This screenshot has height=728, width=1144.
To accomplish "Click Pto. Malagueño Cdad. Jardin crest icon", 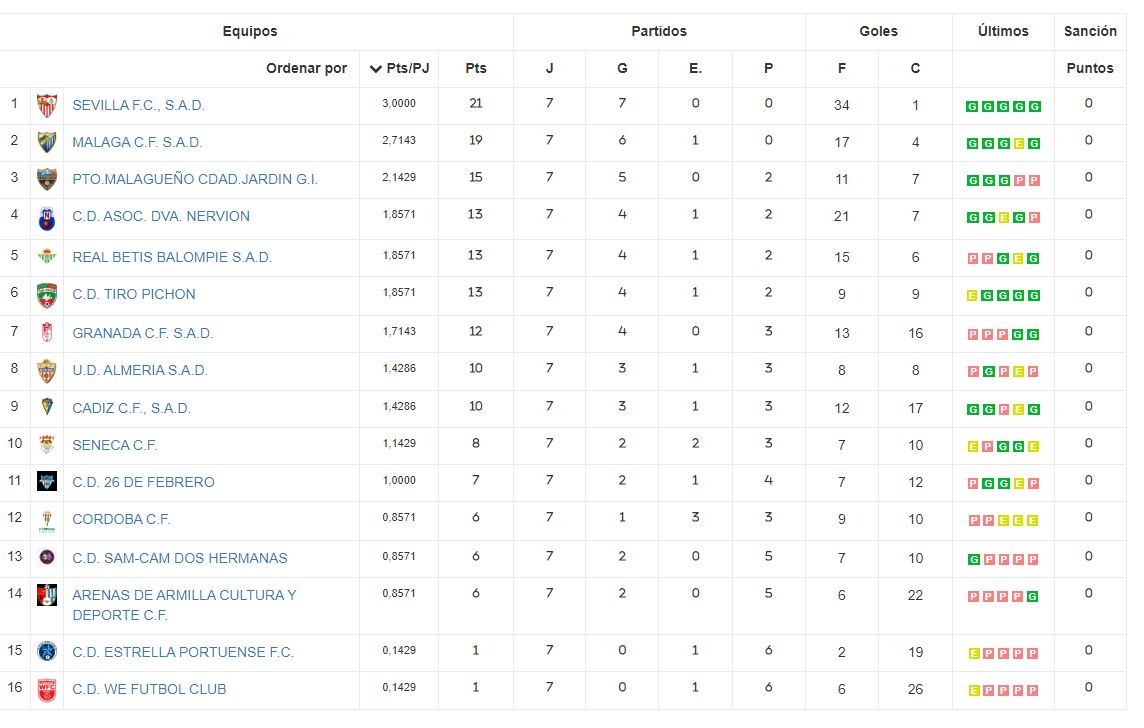I will point(47,179).
